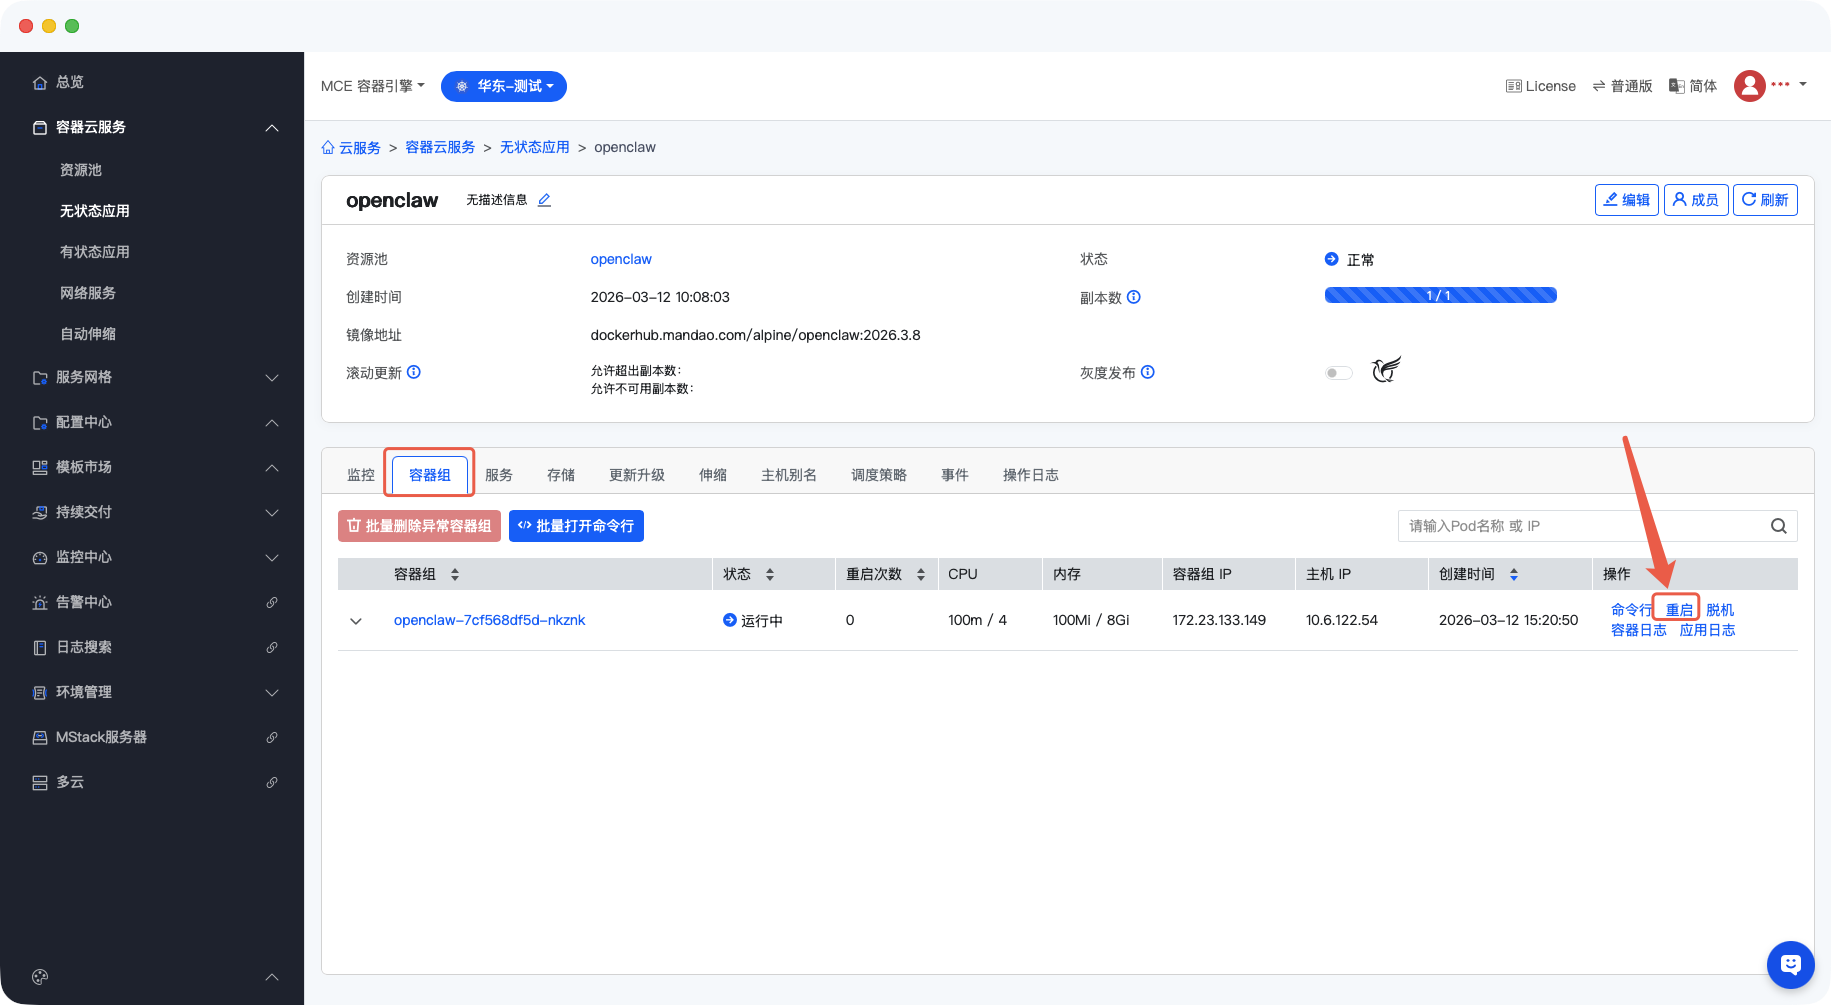Click the theme palette icon in sidebar bottom
1831x1005 pixels.
tap(40, 977)
